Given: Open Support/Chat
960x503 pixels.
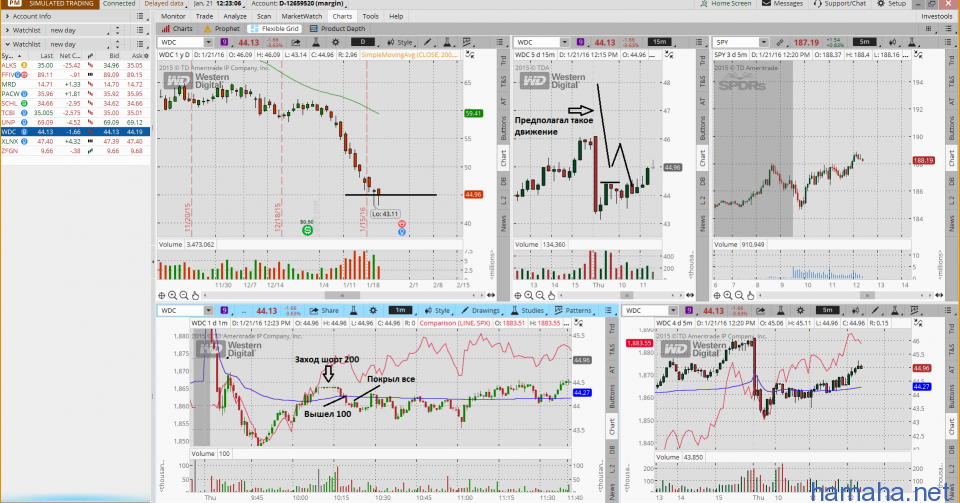Looking at the screenshot, I should 839,4.
